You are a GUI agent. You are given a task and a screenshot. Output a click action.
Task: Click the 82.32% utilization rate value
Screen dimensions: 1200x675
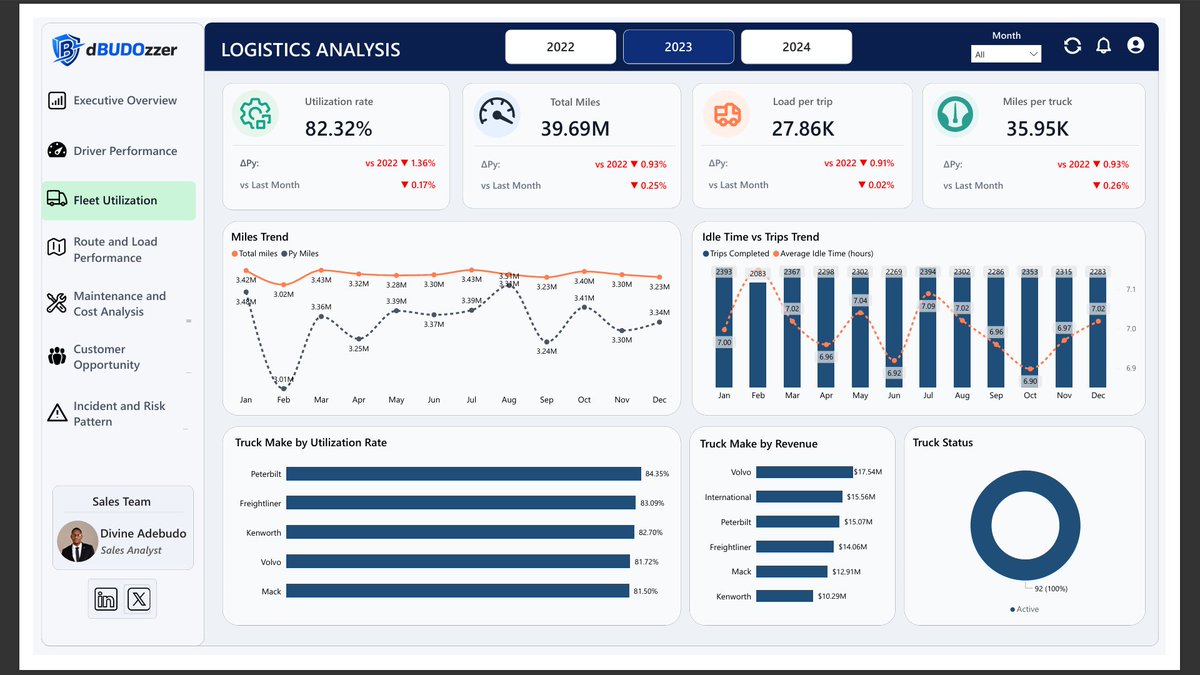click(338, 128)
